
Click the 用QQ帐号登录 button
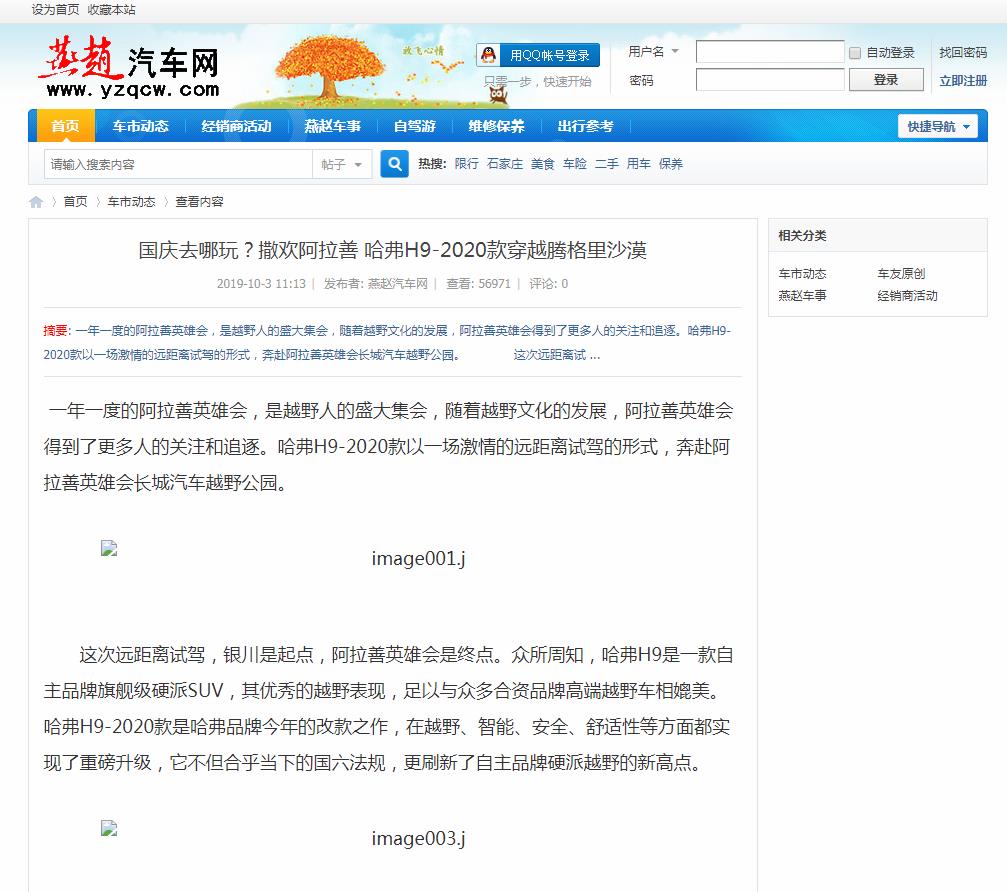point(538,55)
